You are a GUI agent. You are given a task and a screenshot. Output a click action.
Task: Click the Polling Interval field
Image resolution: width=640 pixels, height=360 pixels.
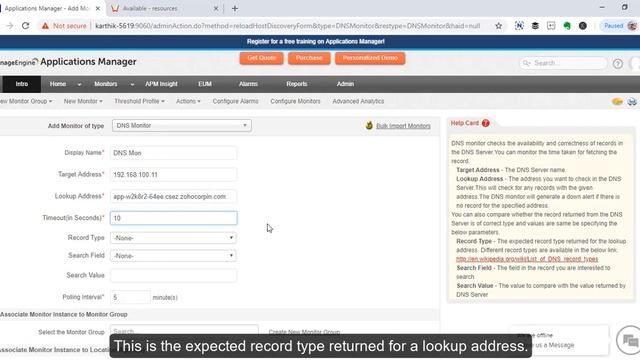pos(130,297)
